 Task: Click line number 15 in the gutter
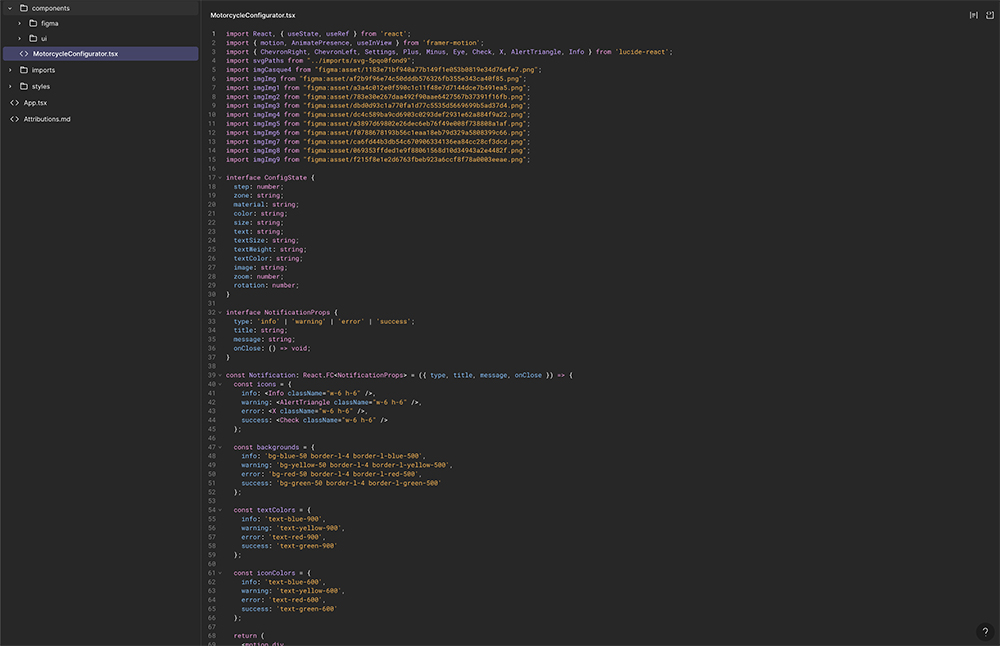point(212,159)
